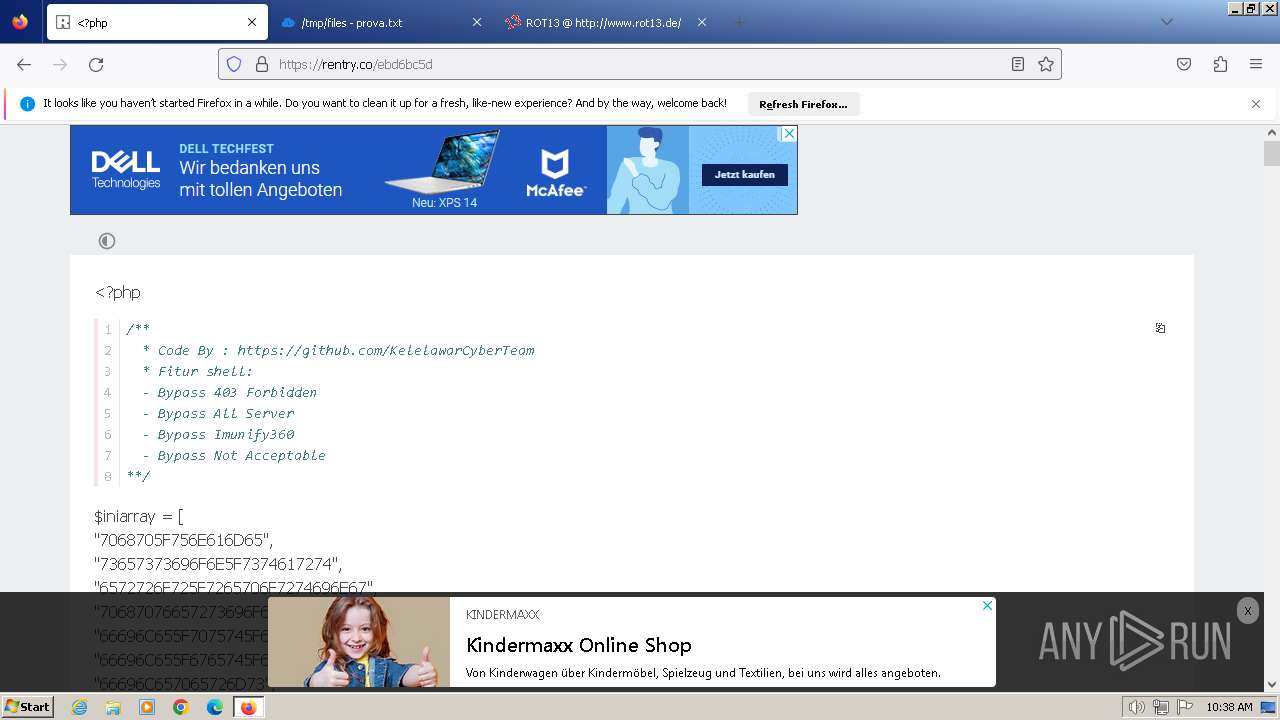Open network status tray icon
Image resolution: width=1280 pixels, height=720 pixels.
point(1161,707)
